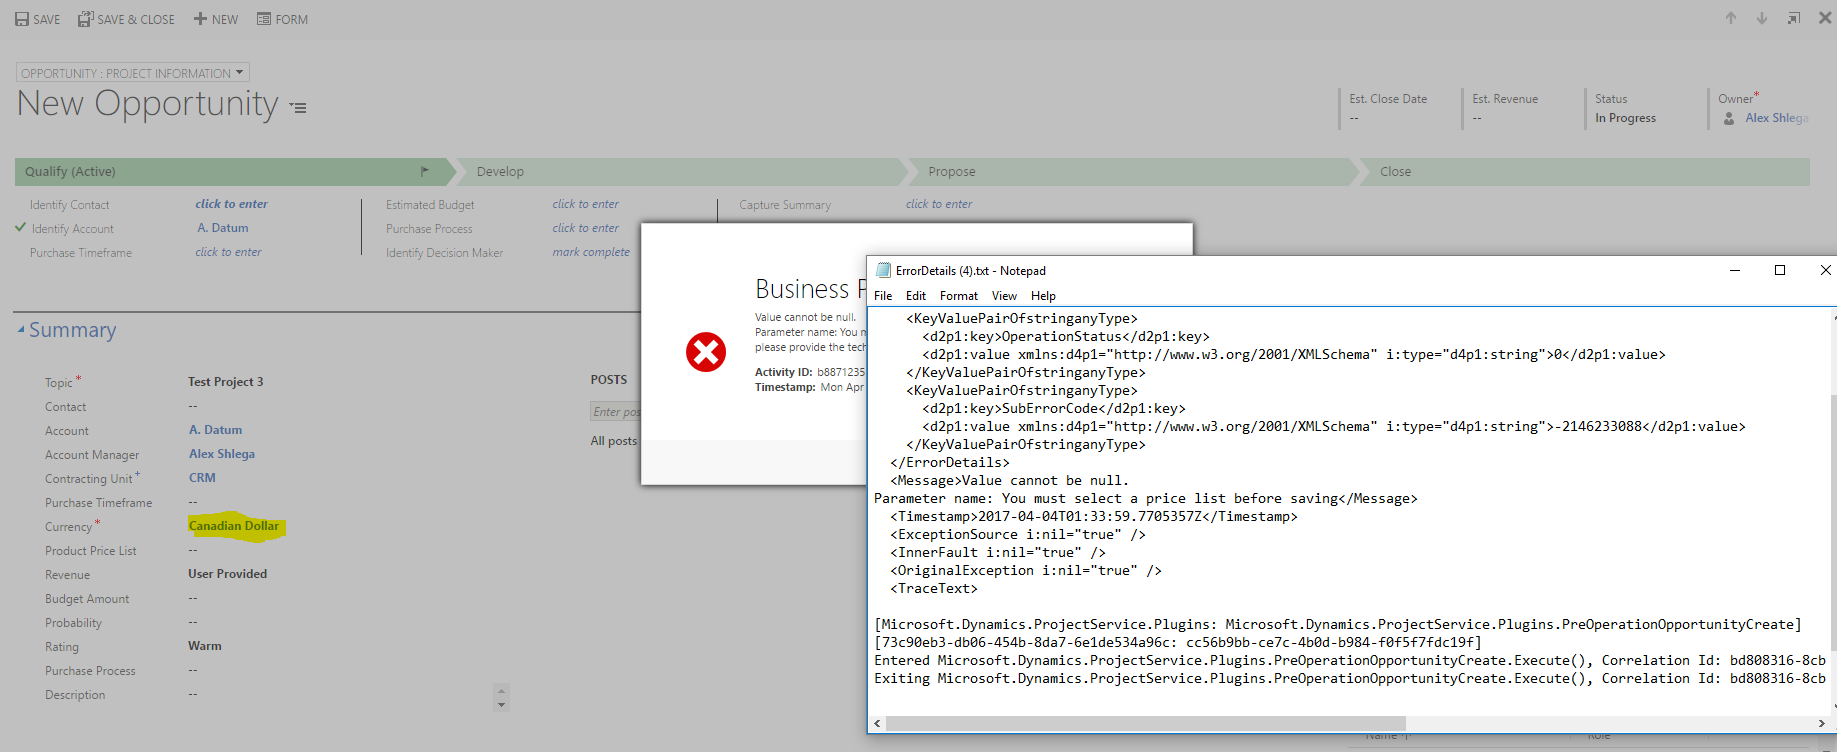Open the Notepad File menu
Viewport: 1837px width, 752px height.
click(883, 296)
